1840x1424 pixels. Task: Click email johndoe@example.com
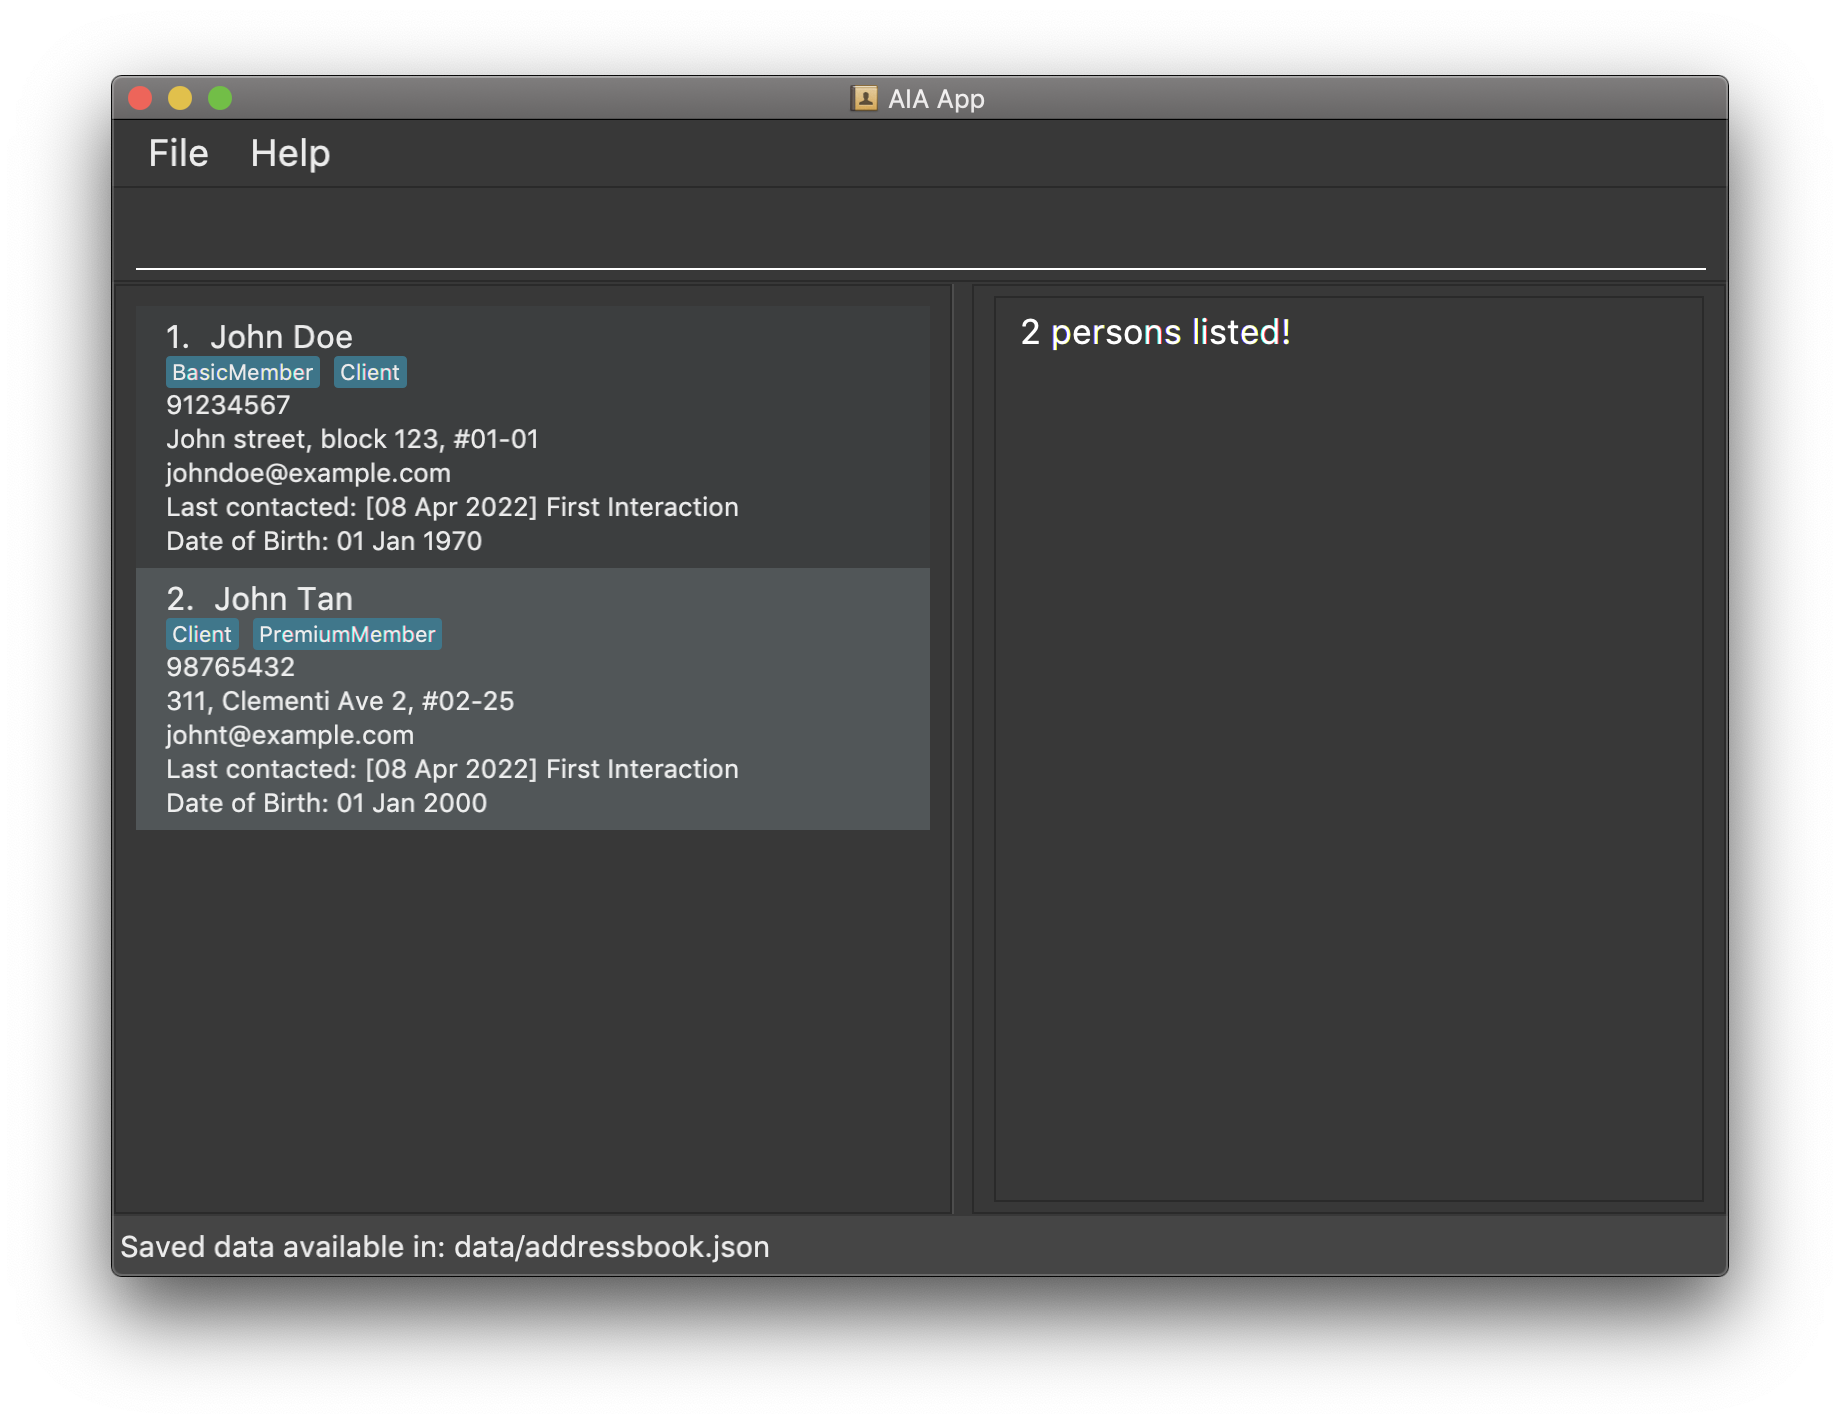[x=308, y=473]
